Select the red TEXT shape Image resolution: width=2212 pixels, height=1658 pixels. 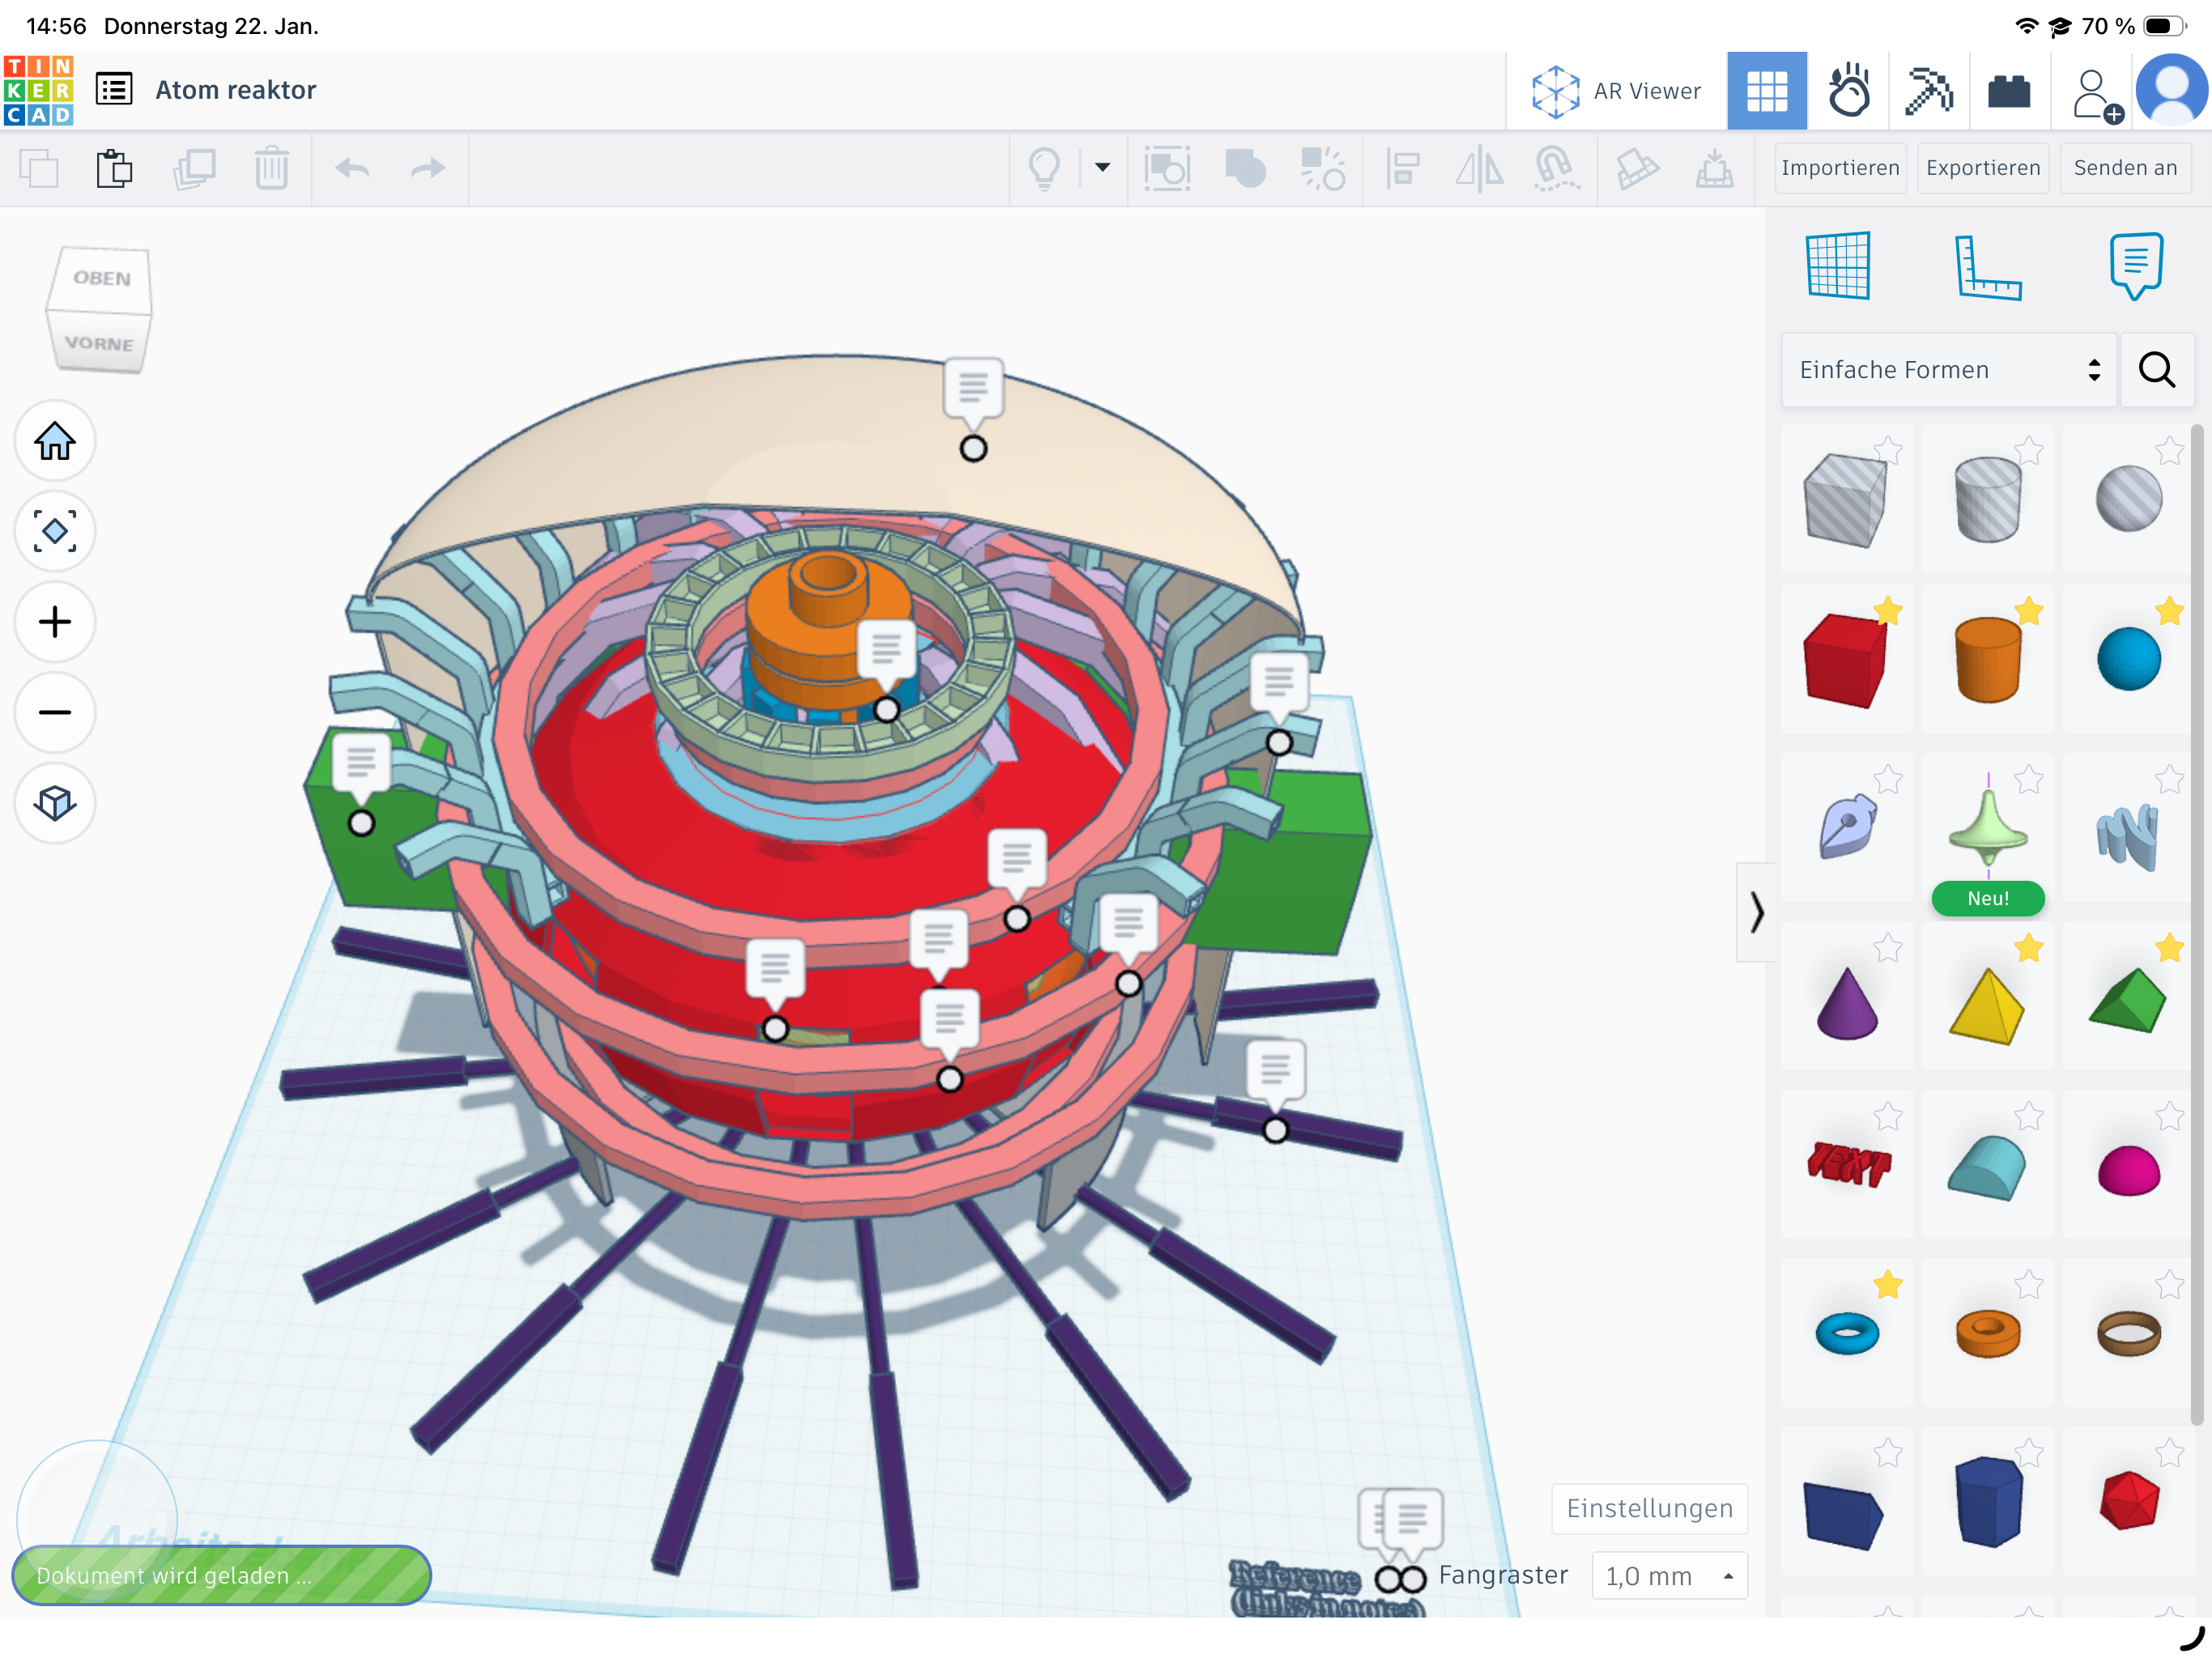pos(1848,1164)
